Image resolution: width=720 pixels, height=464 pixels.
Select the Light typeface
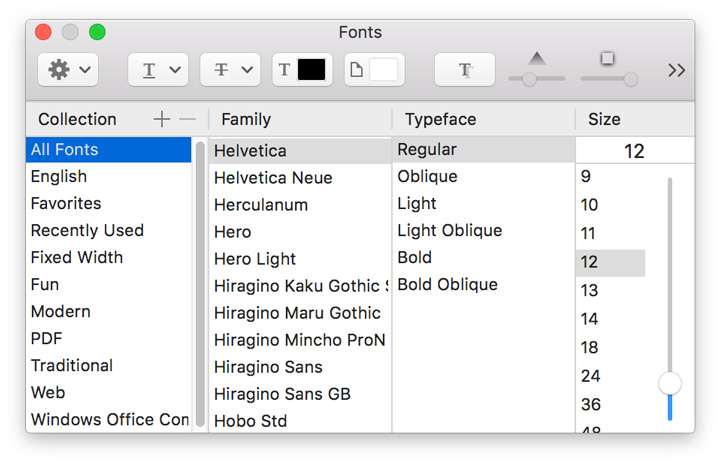483,204
